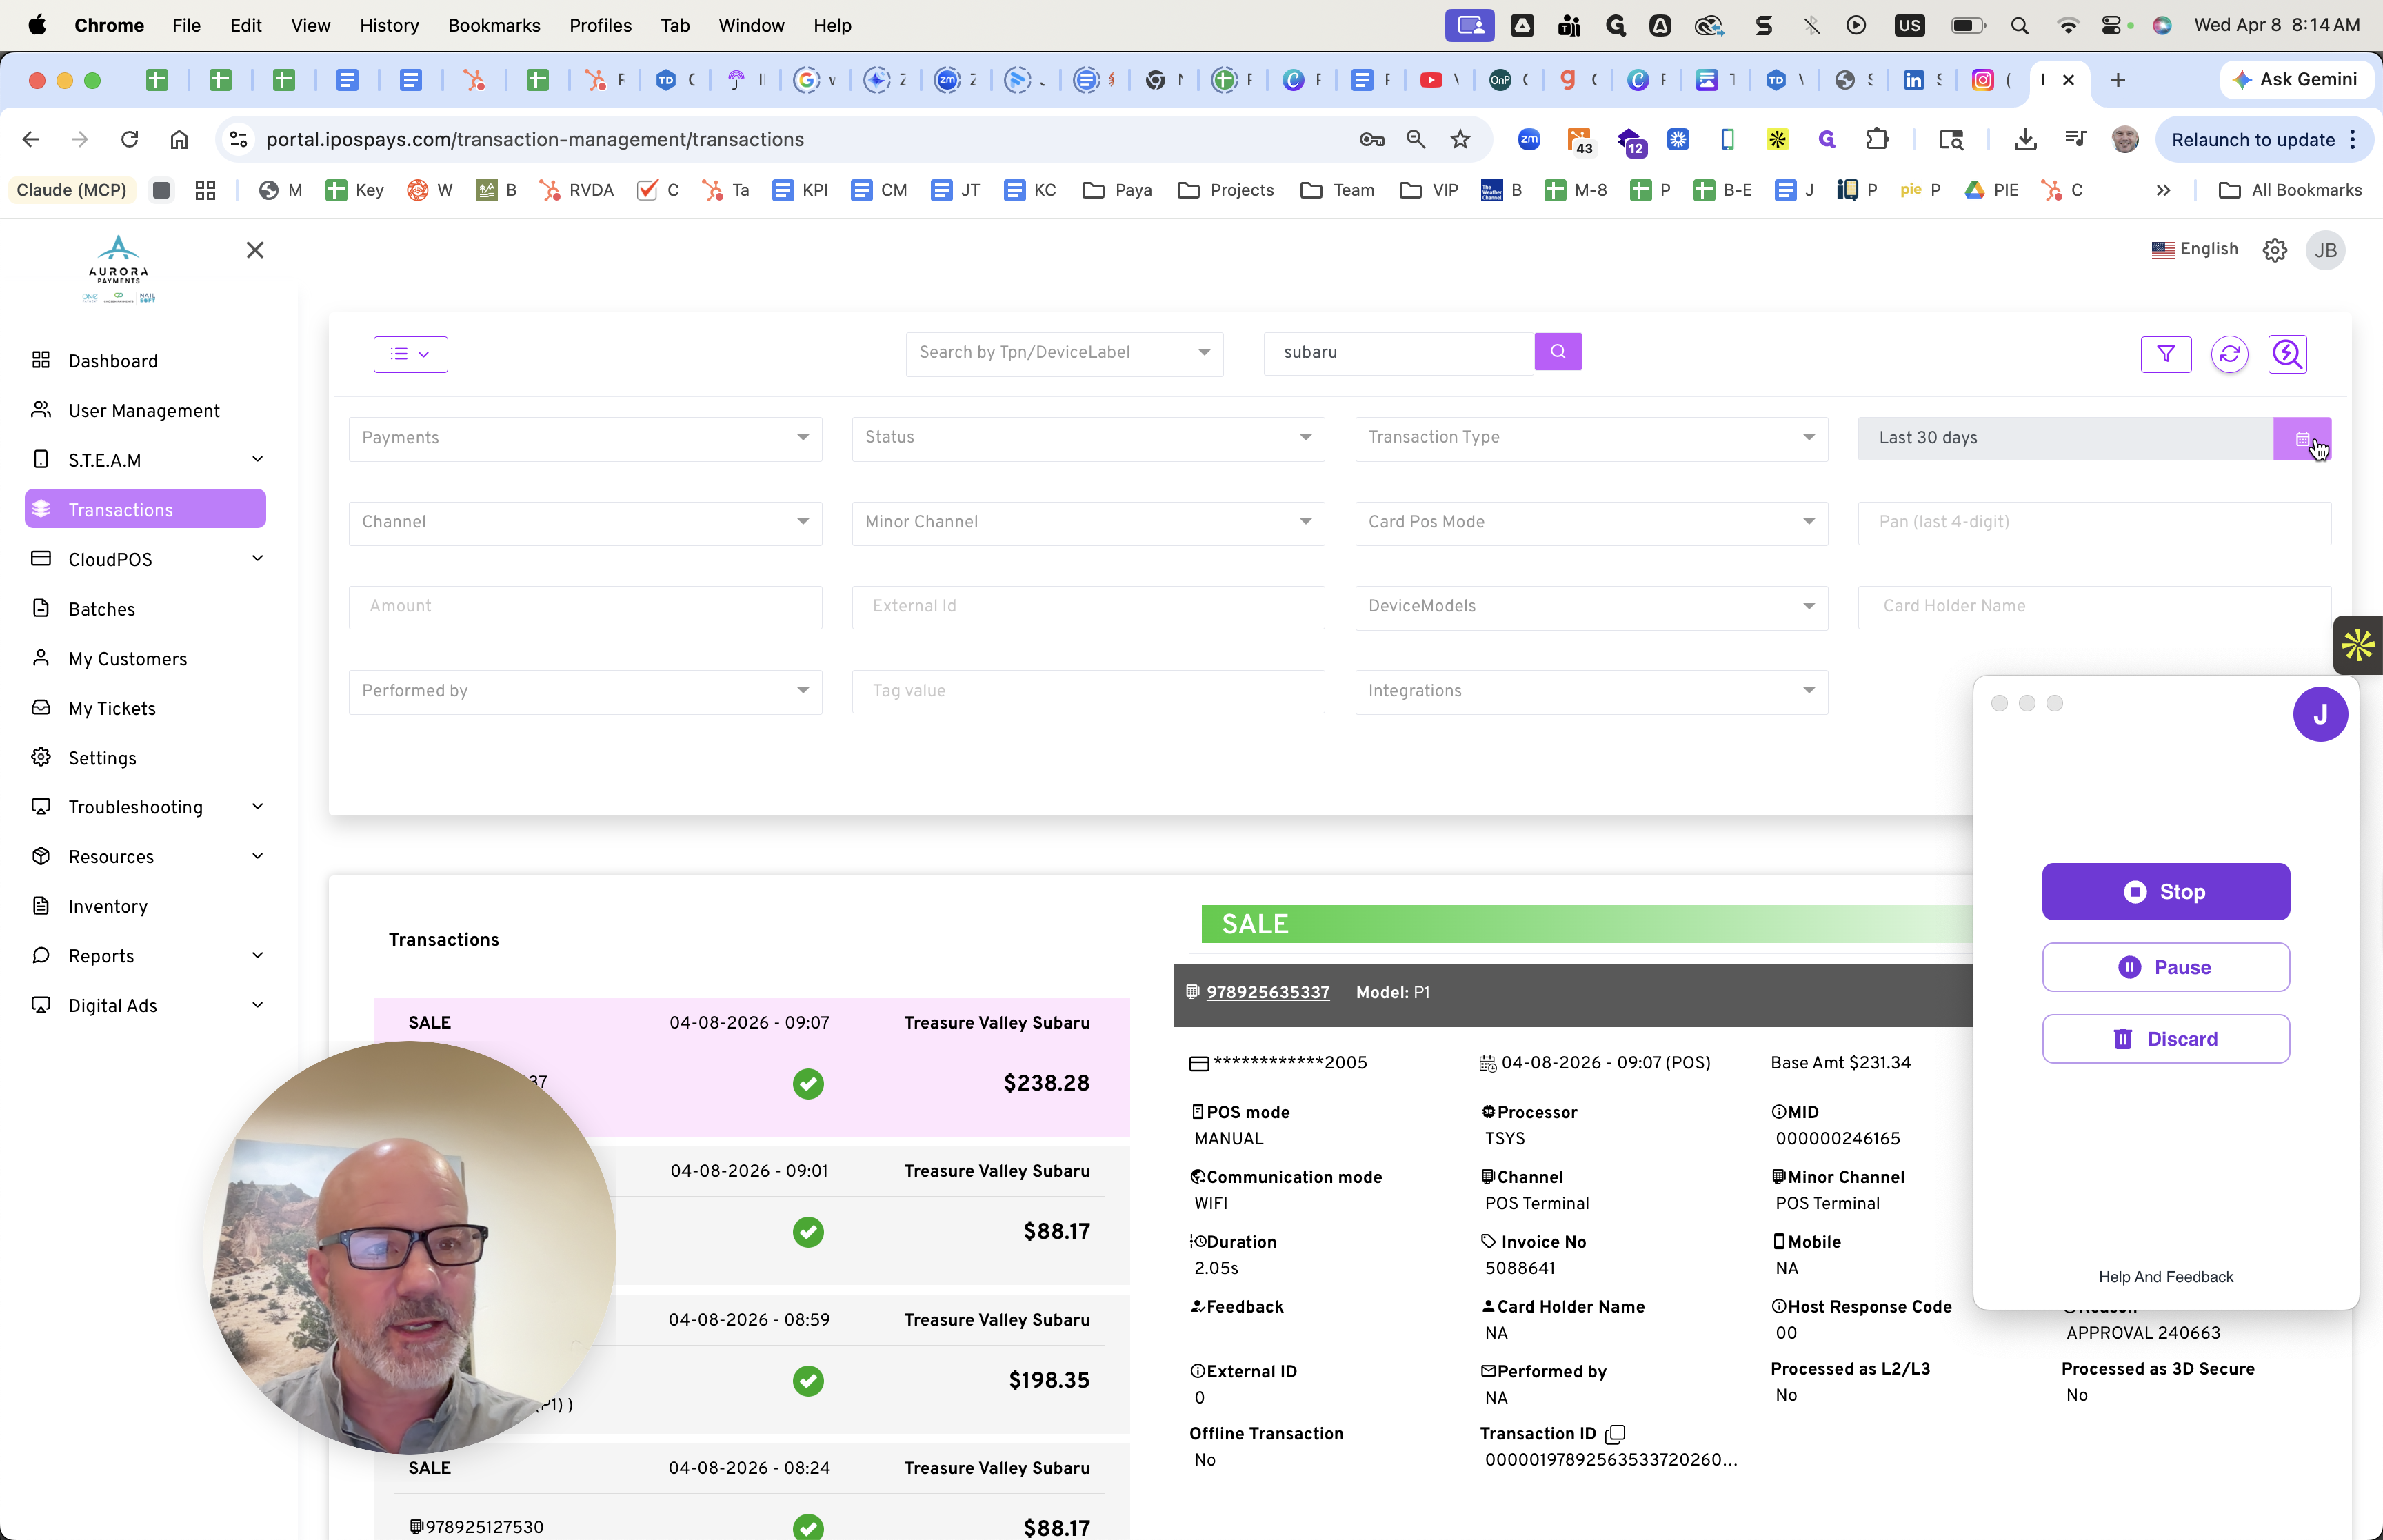Open the Card Pos Mode dropdown
The height and width of the screenshot is (1540, 2383).
(x=1590, y=522)
